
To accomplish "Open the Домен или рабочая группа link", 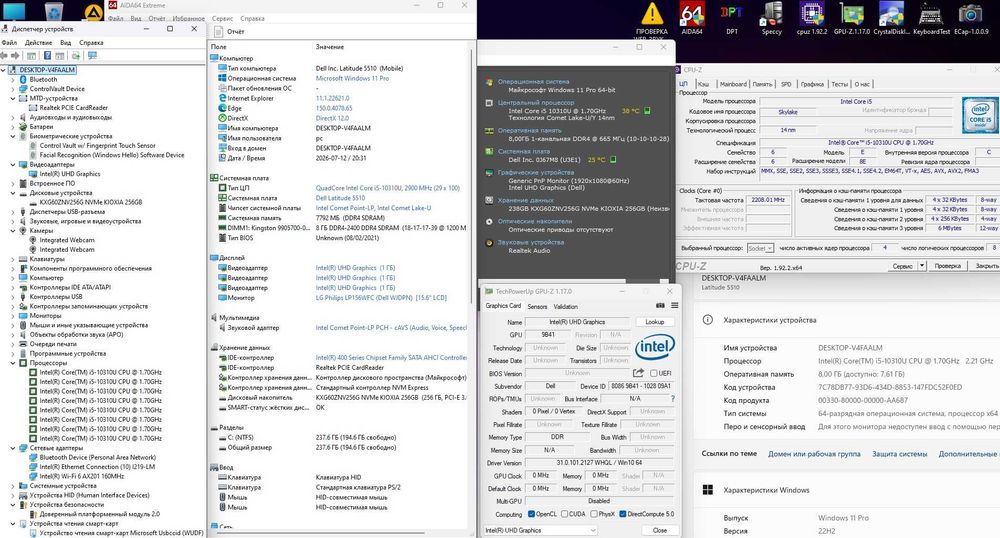I will point(814,454).
